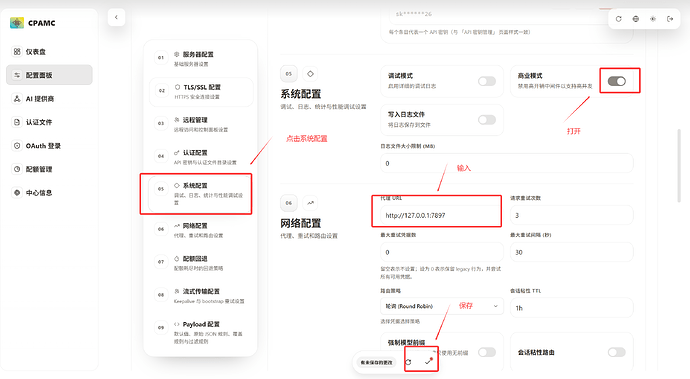Click the logout icon

[670, 19]
